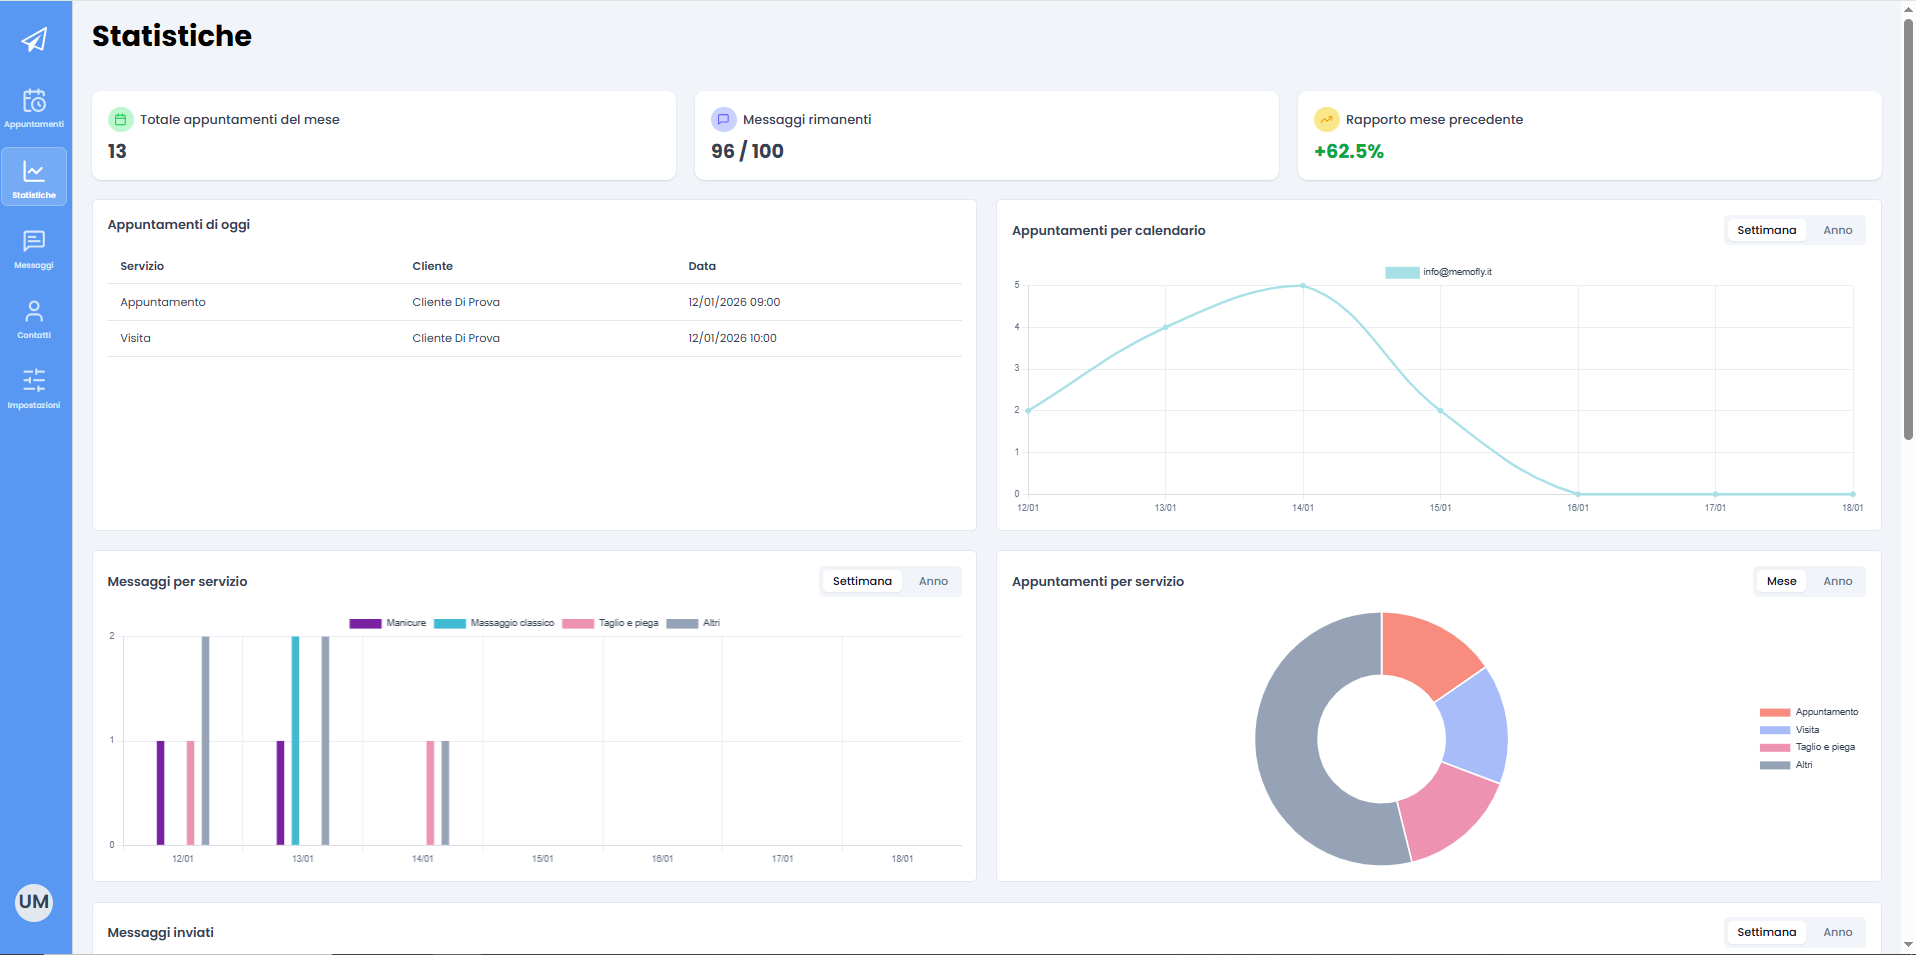Open the UM user avatar menu
Image resolution: width=1916 pixels, height=955 pixels.
pyautogui.click(x=34, y=902)
